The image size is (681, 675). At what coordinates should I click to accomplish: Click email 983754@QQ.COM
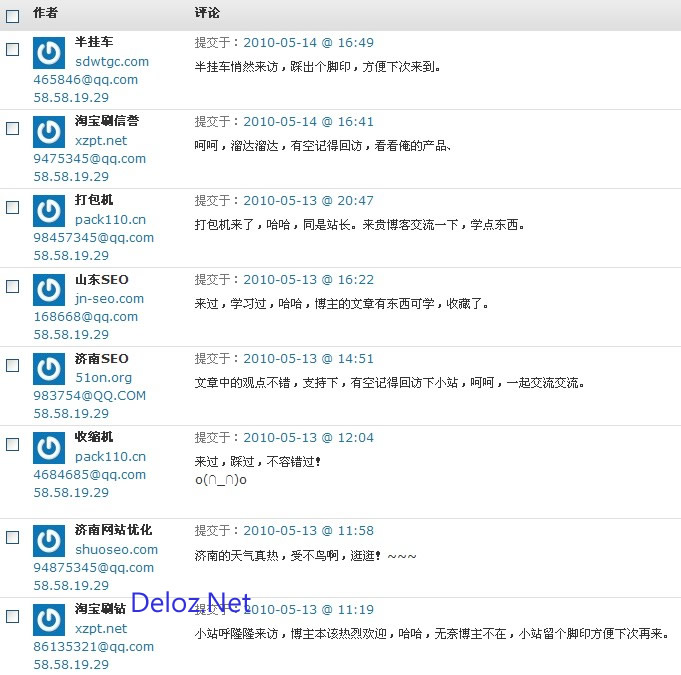(x=89, y=396)
